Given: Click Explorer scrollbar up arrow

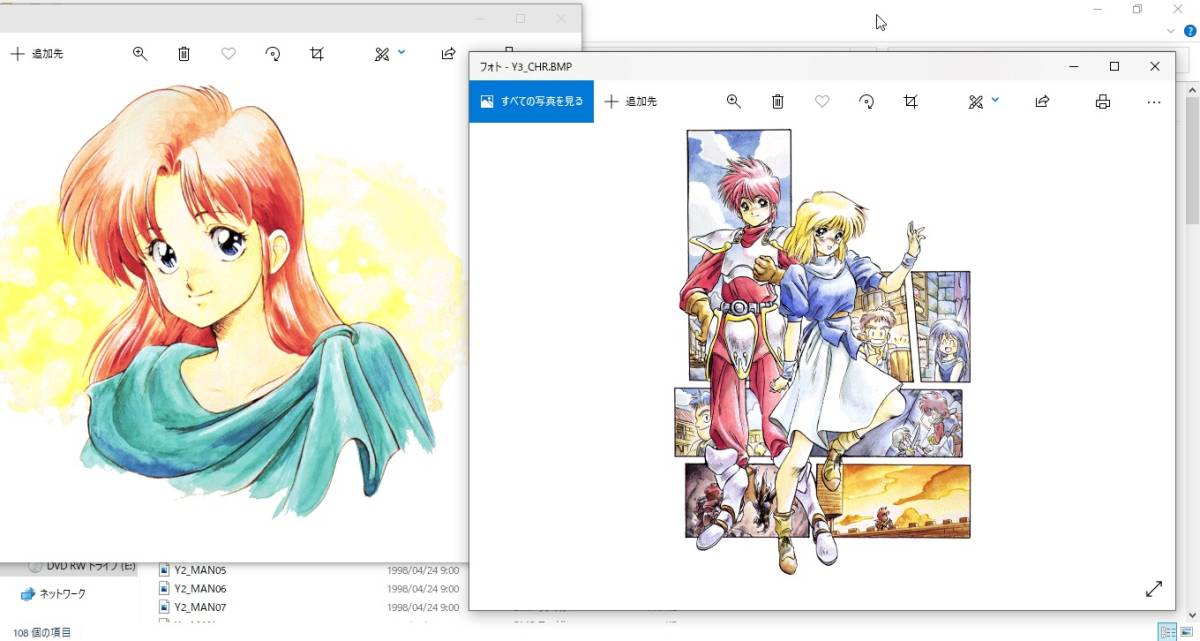Looking at the screenshot, I should 1192,89.
